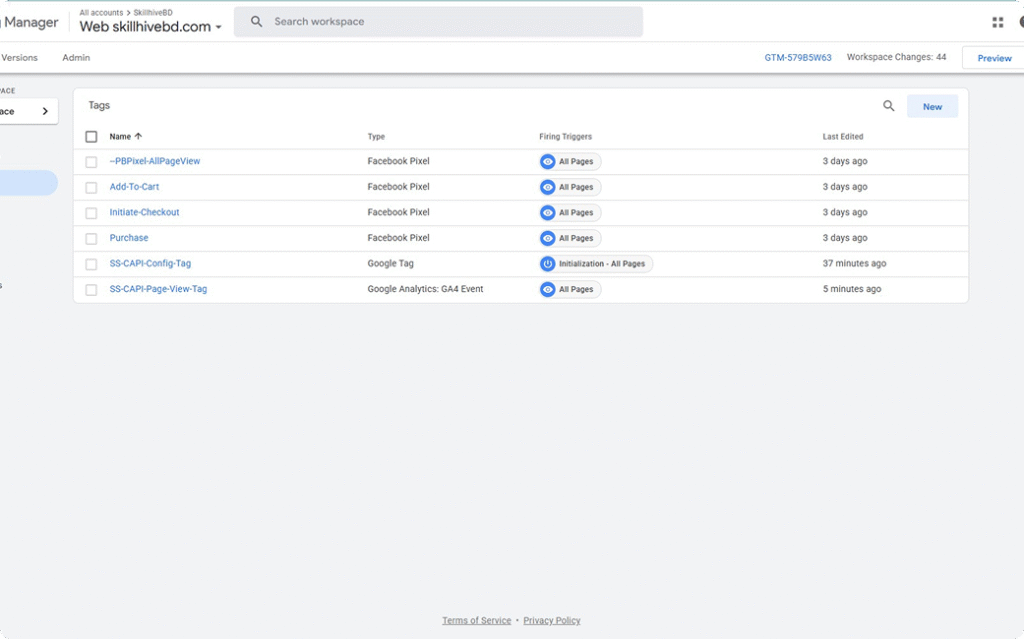Viewport: 1024px width, 639px height.
Task: Open the --PBPixel-AllPageView tag
Action: coord(155,161)
